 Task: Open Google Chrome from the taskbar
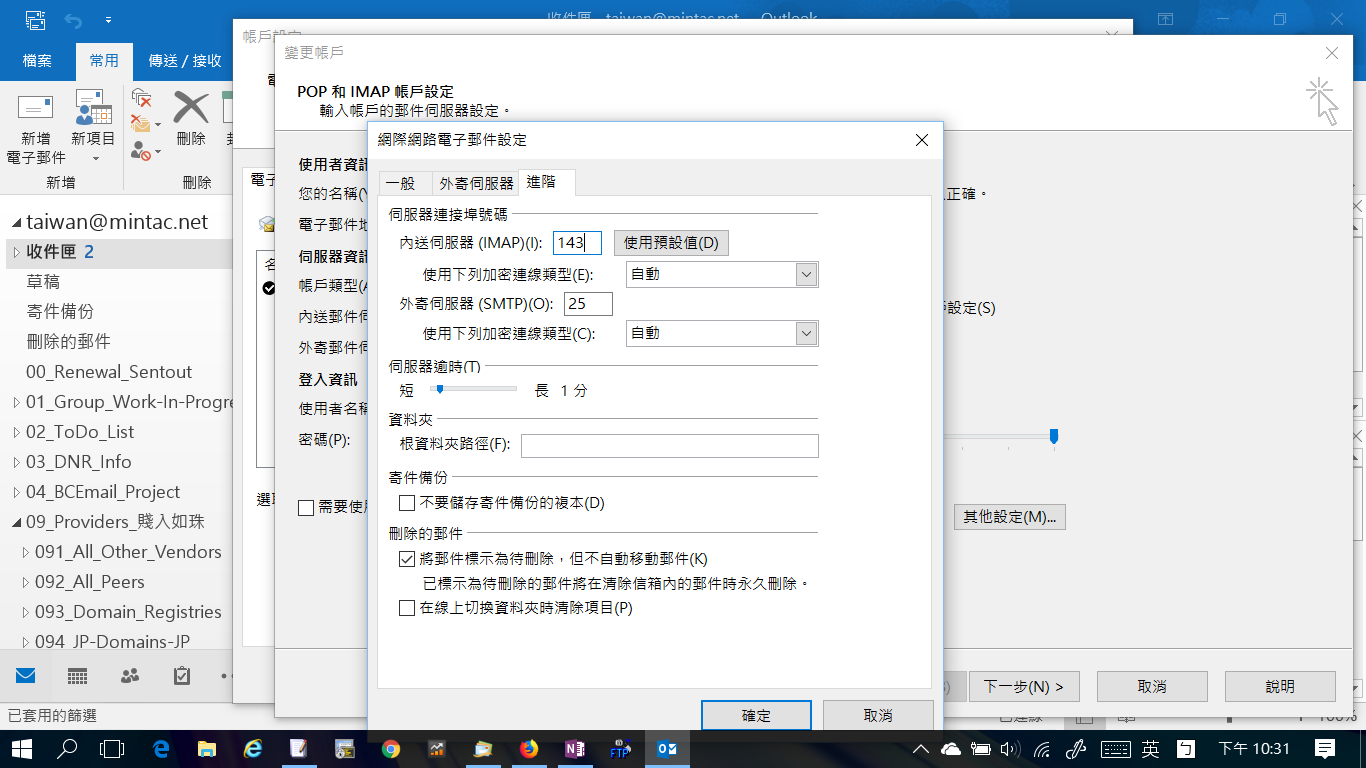click(x=391, y=748)
